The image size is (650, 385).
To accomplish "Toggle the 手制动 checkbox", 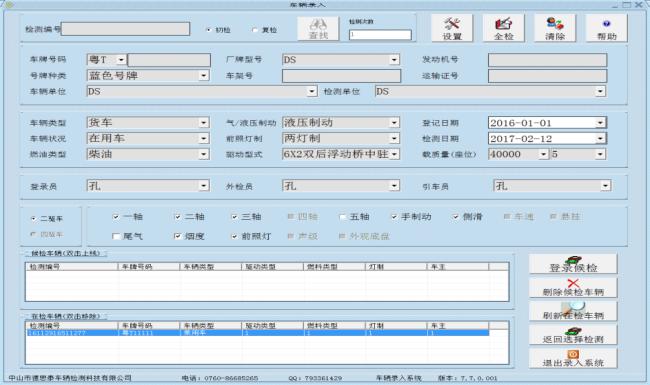I will point(394,217).
